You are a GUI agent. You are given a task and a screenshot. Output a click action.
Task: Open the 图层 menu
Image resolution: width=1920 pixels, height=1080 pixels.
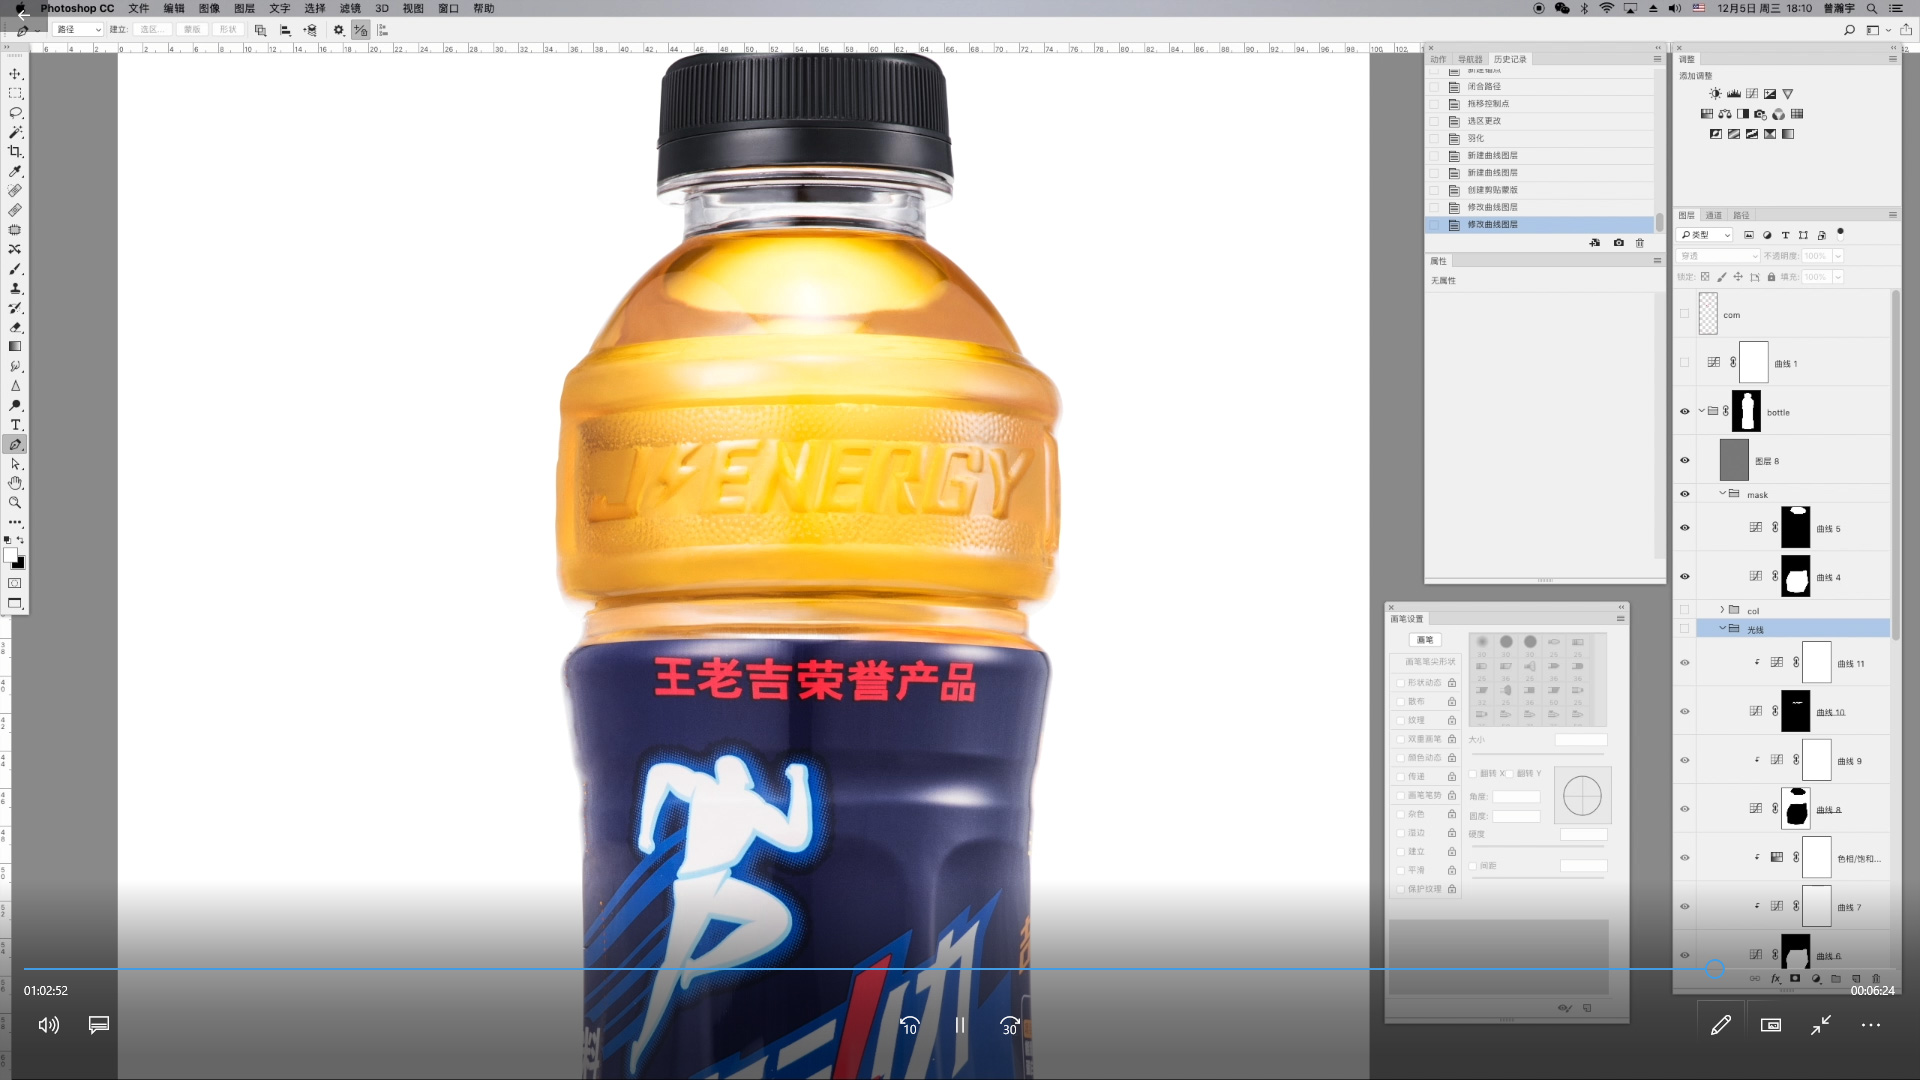point(244,8)
